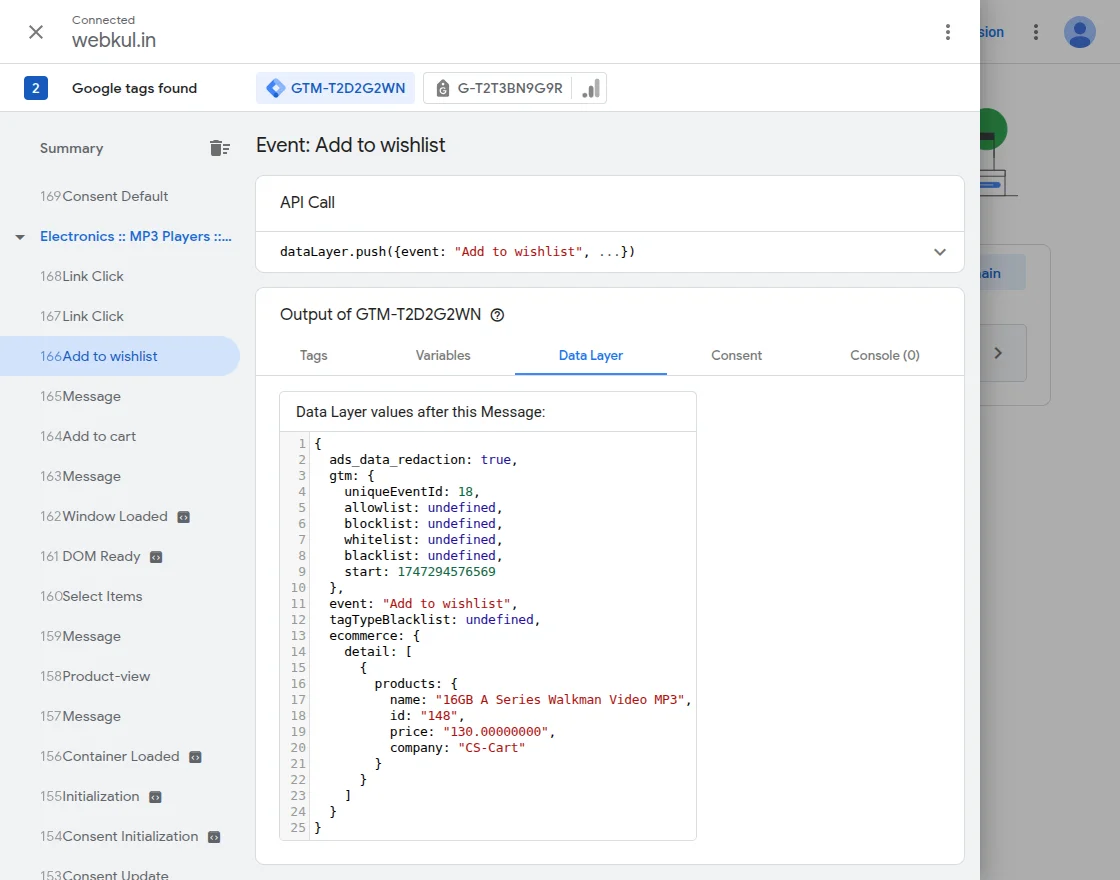The width and height of the screenshot is (1120, 880).
Task: Click the code icon next to Consent Initialization
Action: (x=214, y=837)
